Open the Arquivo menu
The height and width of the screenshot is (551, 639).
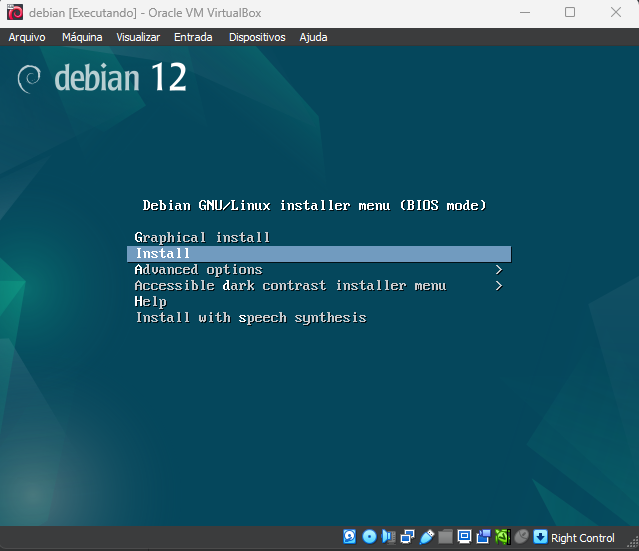pos(27,37)
